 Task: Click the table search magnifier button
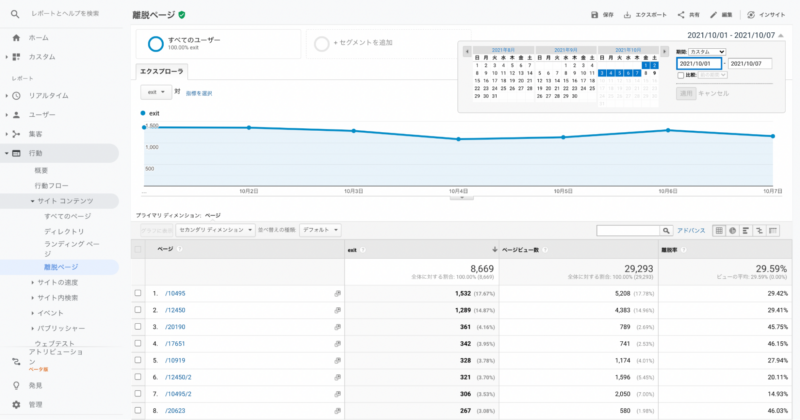666,231
